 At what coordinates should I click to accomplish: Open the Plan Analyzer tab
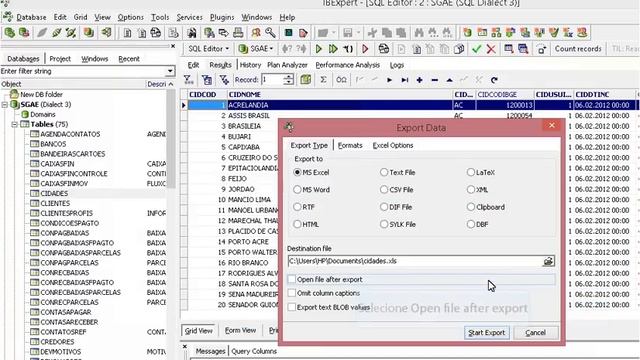point(287,65)
